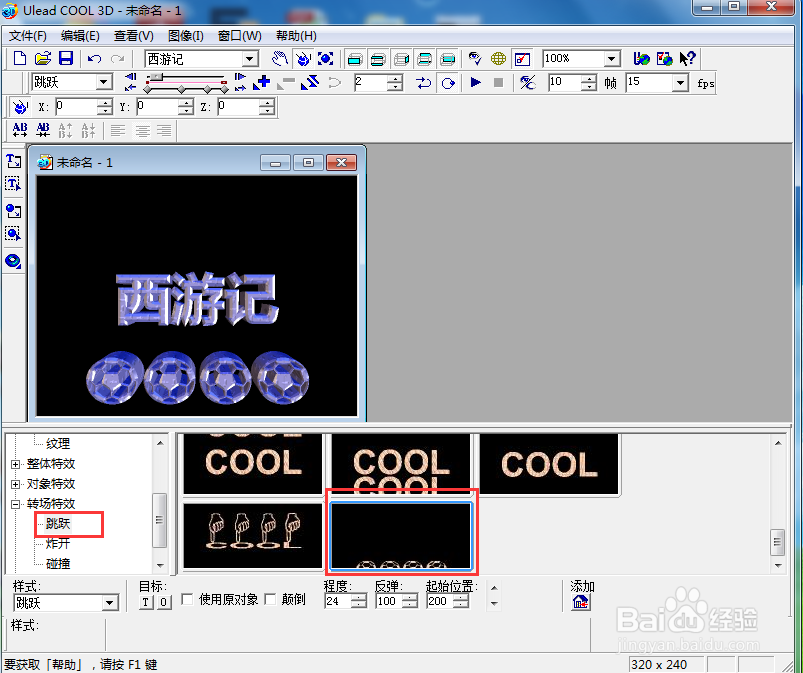Select the highlighted black balls preset thumbnail

coord(400,536)
